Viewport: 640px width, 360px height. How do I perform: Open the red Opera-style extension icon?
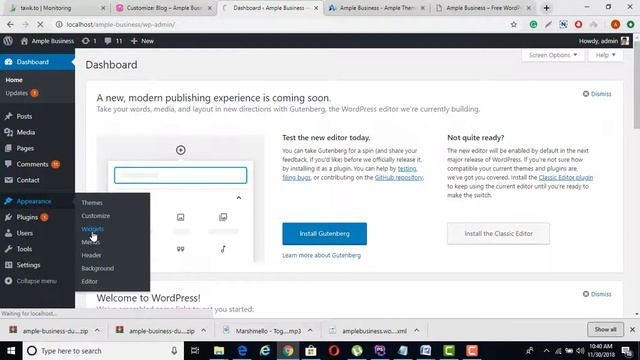[x=578, y=24]
